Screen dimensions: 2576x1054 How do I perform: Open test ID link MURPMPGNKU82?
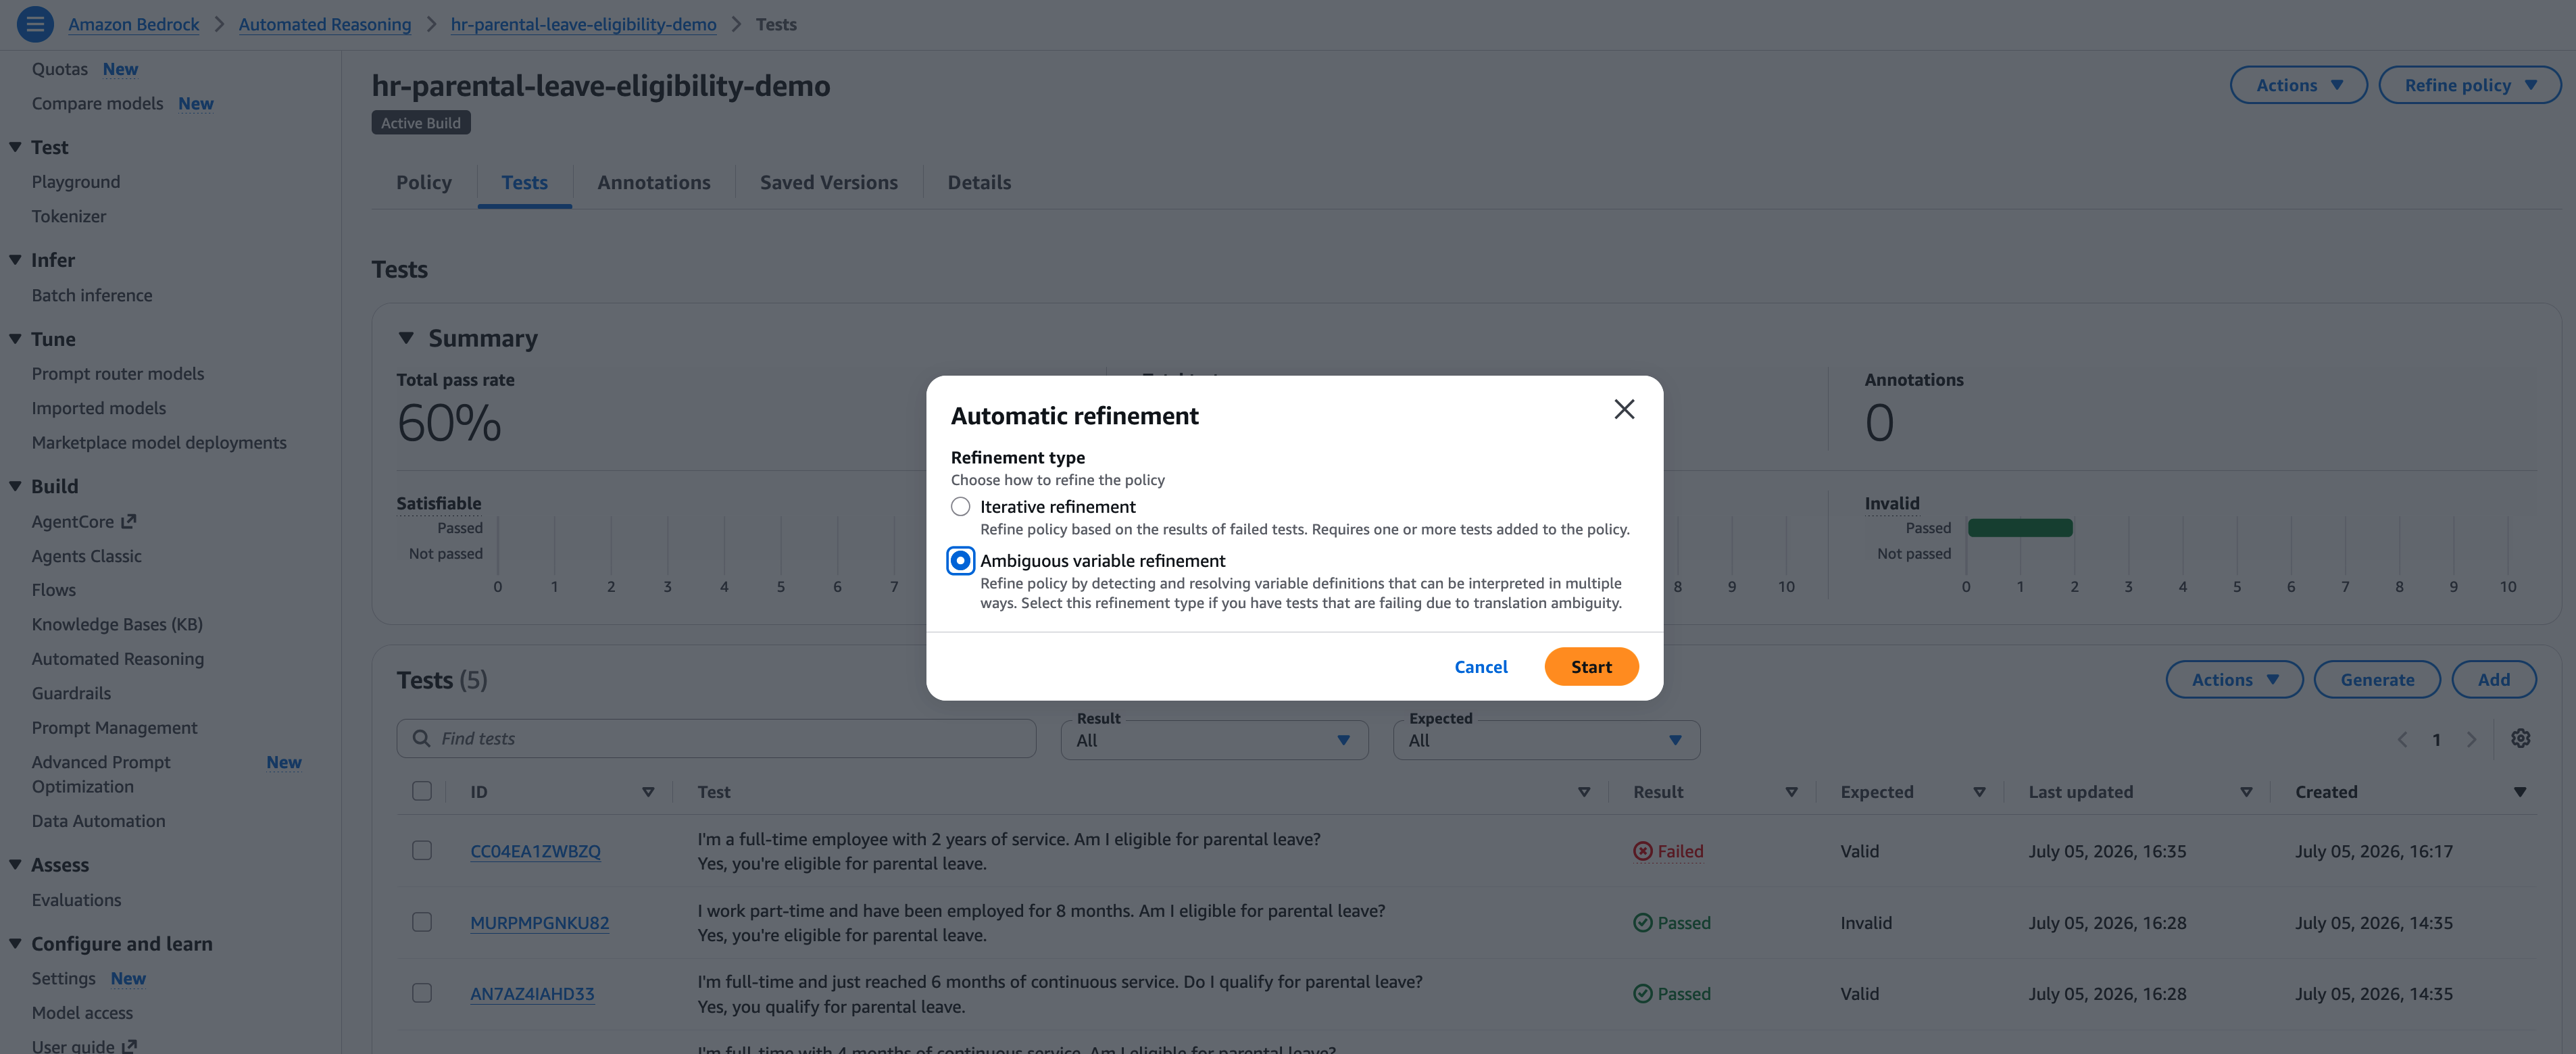coord(539,922)
